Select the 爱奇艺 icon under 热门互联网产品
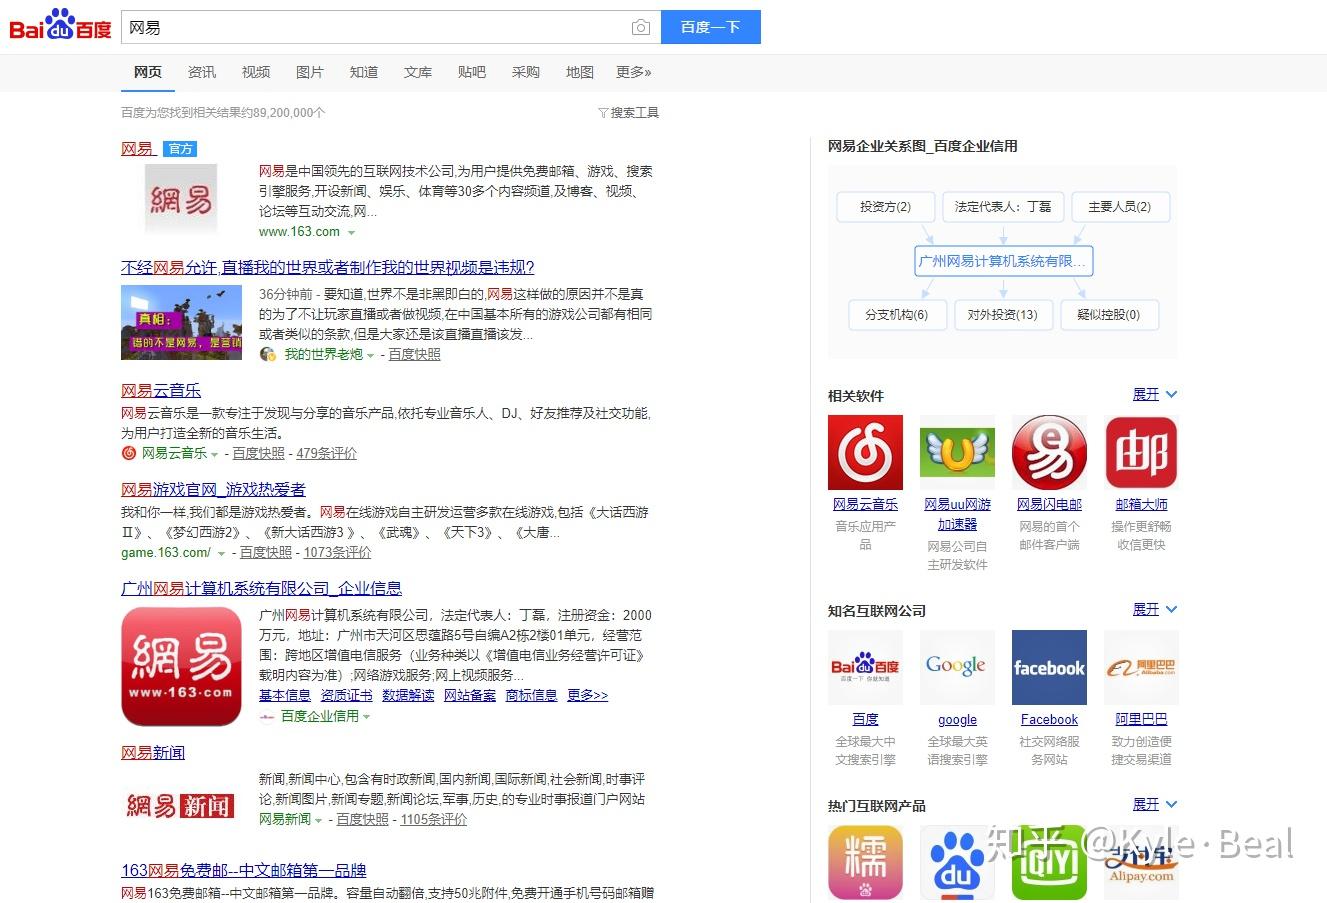The height and width of the screenshot is (903, 1327). pyautogui.click(x=1049, y=861)
